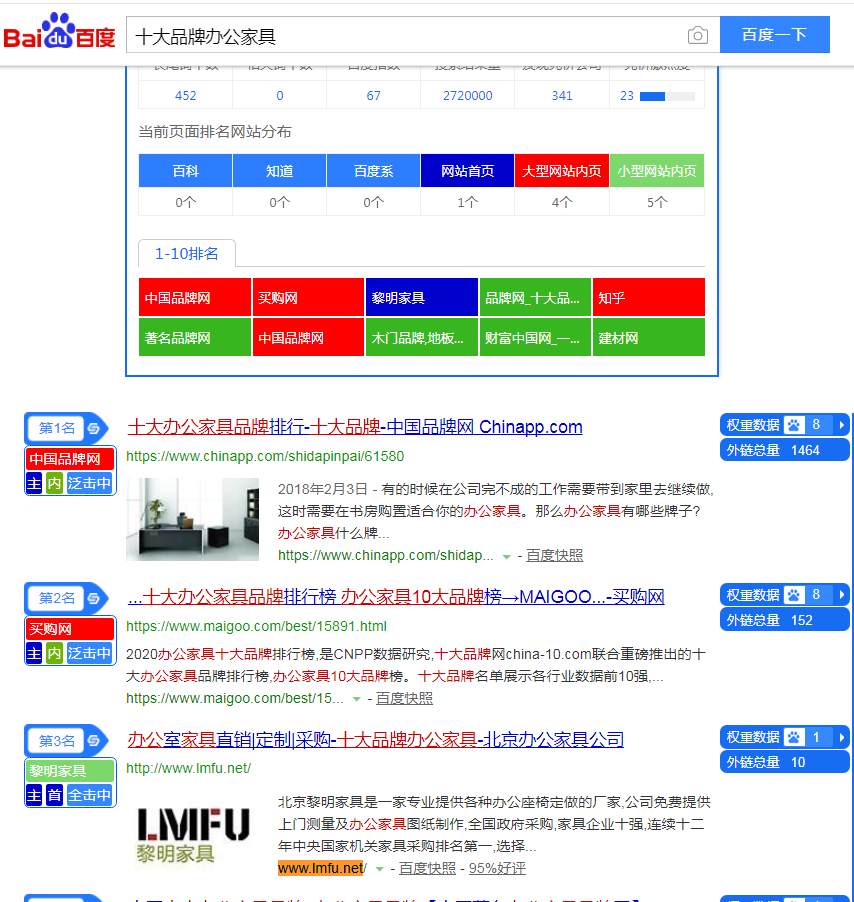The image size is (854, 902).
Task: Open 百度快照 for the maigoo result
Action: click(404, 698)
